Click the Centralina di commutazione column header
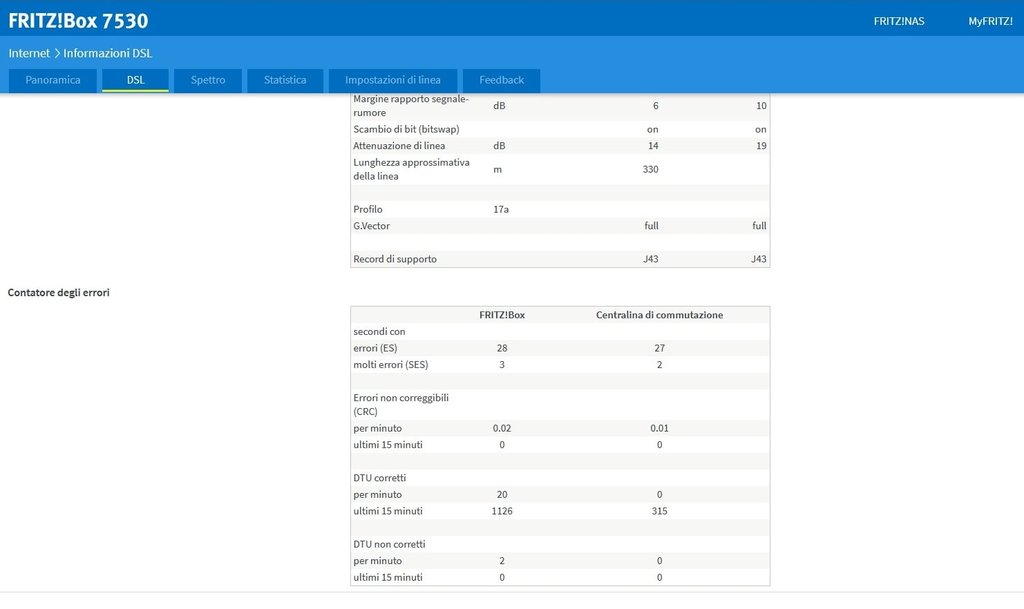This screenshot has height=609, width=1024. [x=659, y=315]
